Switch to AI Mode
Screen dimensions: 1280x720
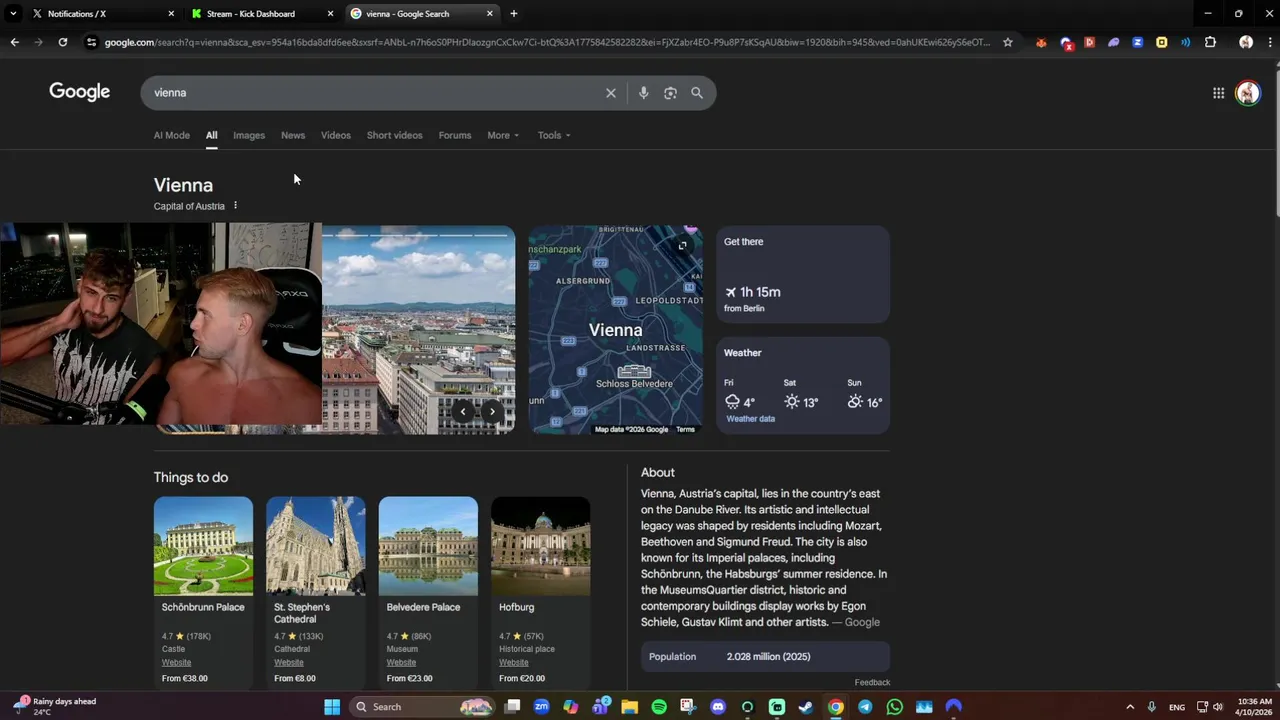(x=172, y=135)
